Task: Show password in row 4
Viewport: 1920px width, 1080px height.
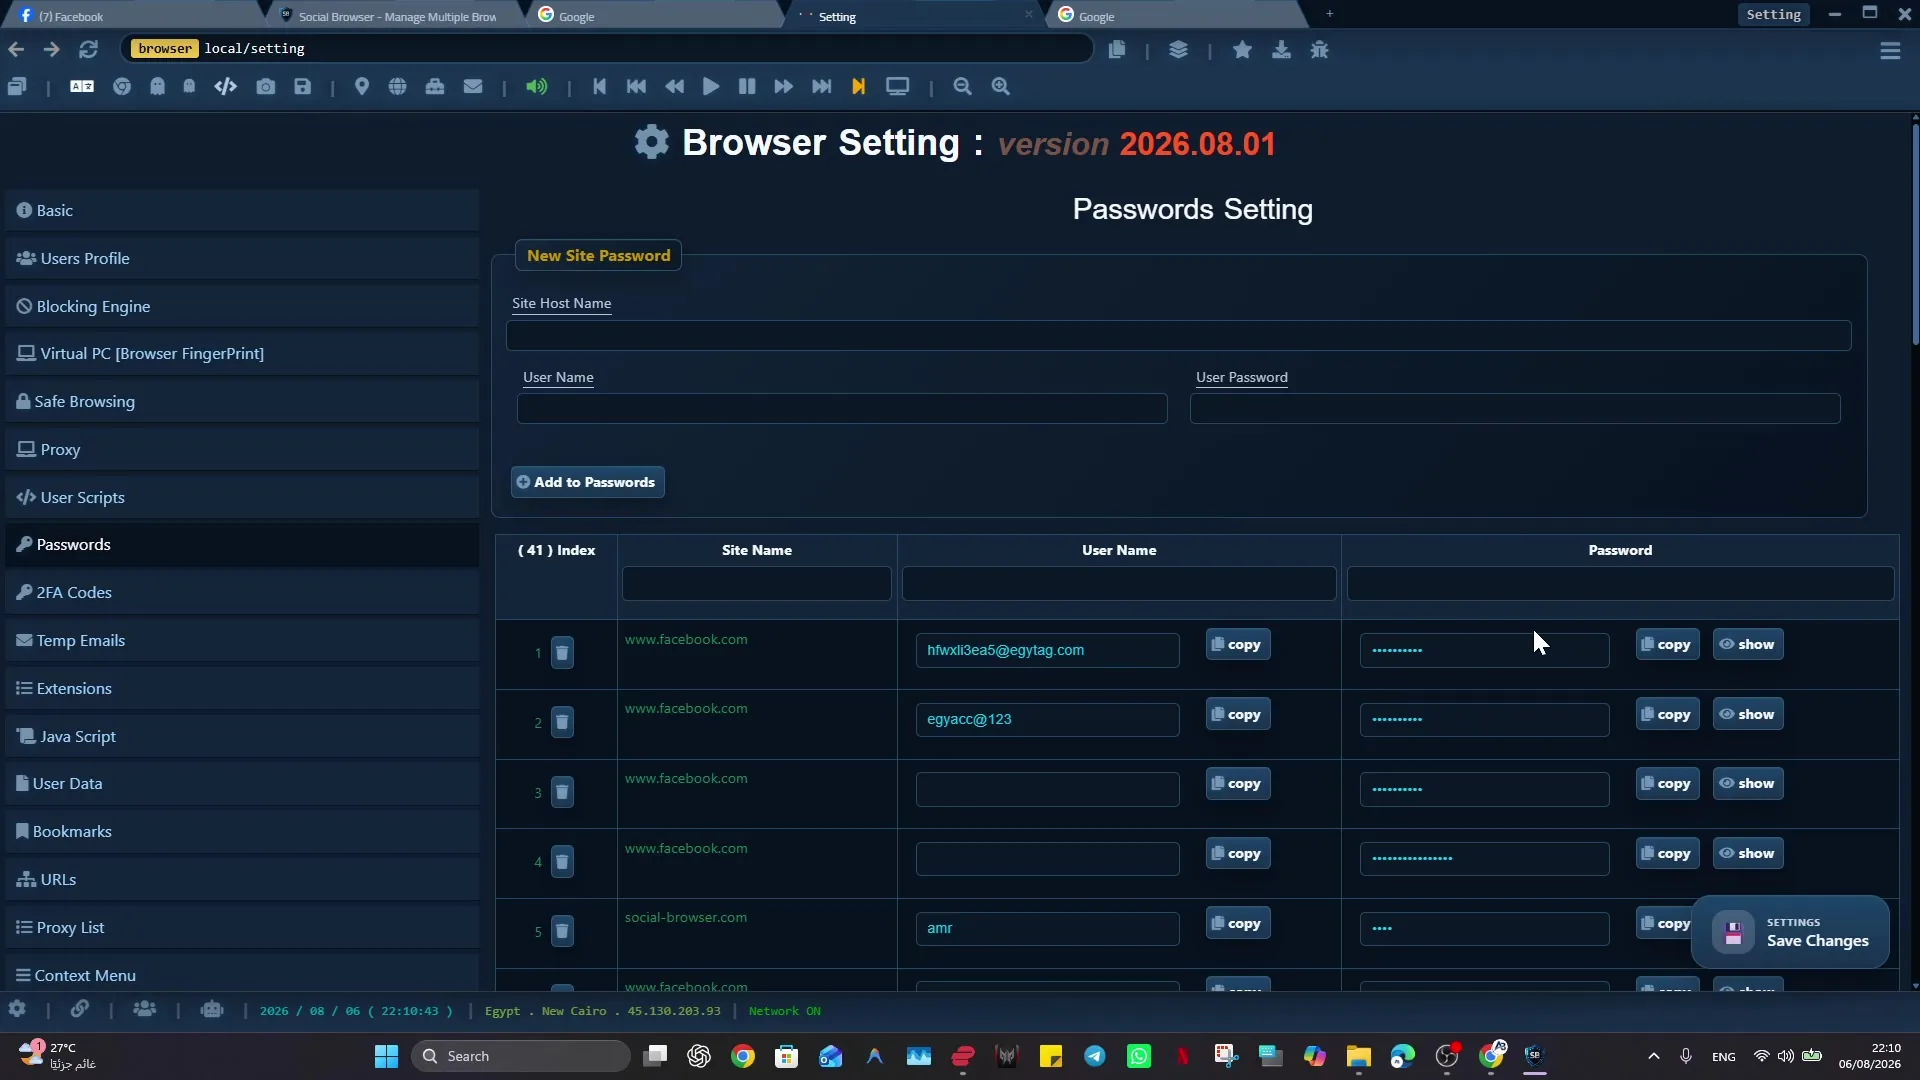Action: click(1748, 853)
